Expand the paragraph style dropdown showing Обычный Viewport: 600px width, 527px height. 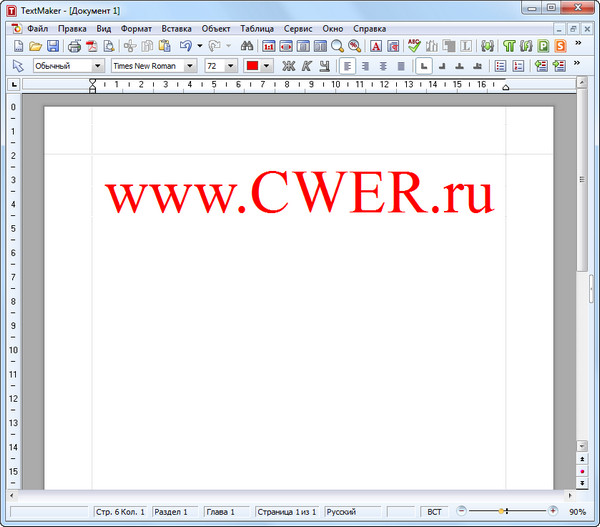[96, 66]
